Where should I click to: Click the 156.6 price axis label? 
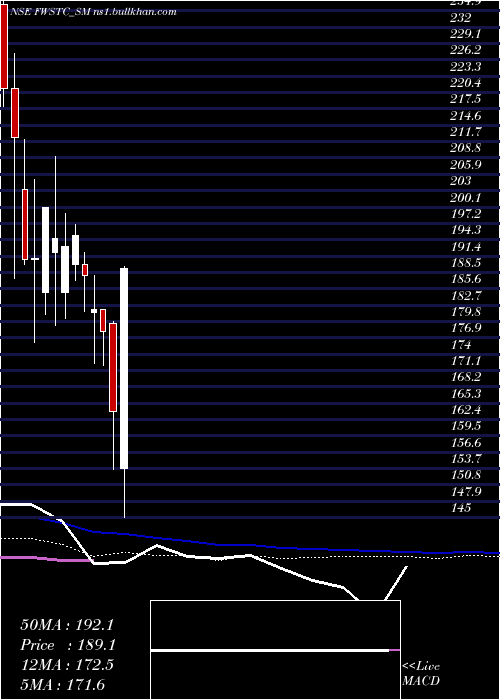click(466, 442)
